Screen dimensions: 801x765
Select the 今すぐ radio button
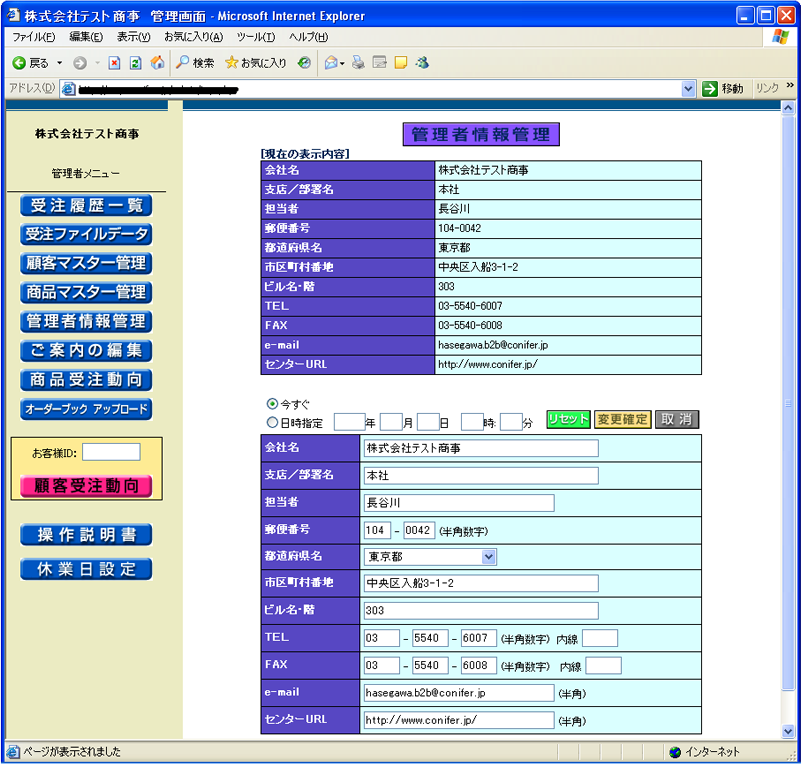pyautogui.click(x=272, y=404)
